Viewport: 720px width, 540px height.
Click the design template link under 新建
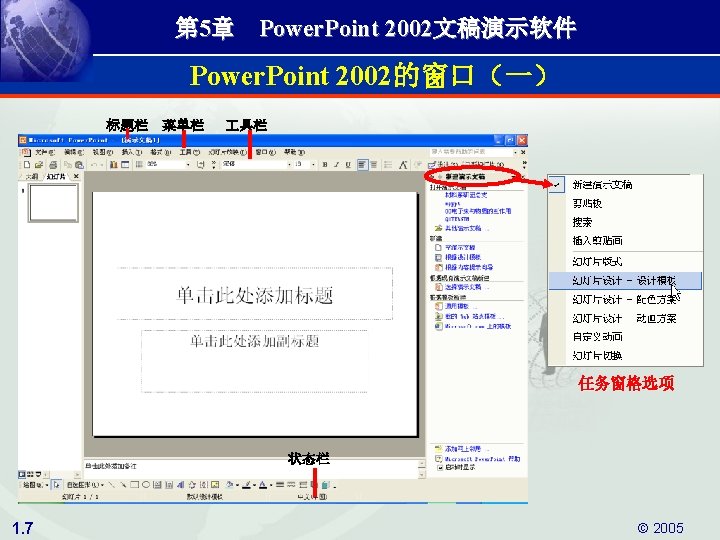click(462, 257)
